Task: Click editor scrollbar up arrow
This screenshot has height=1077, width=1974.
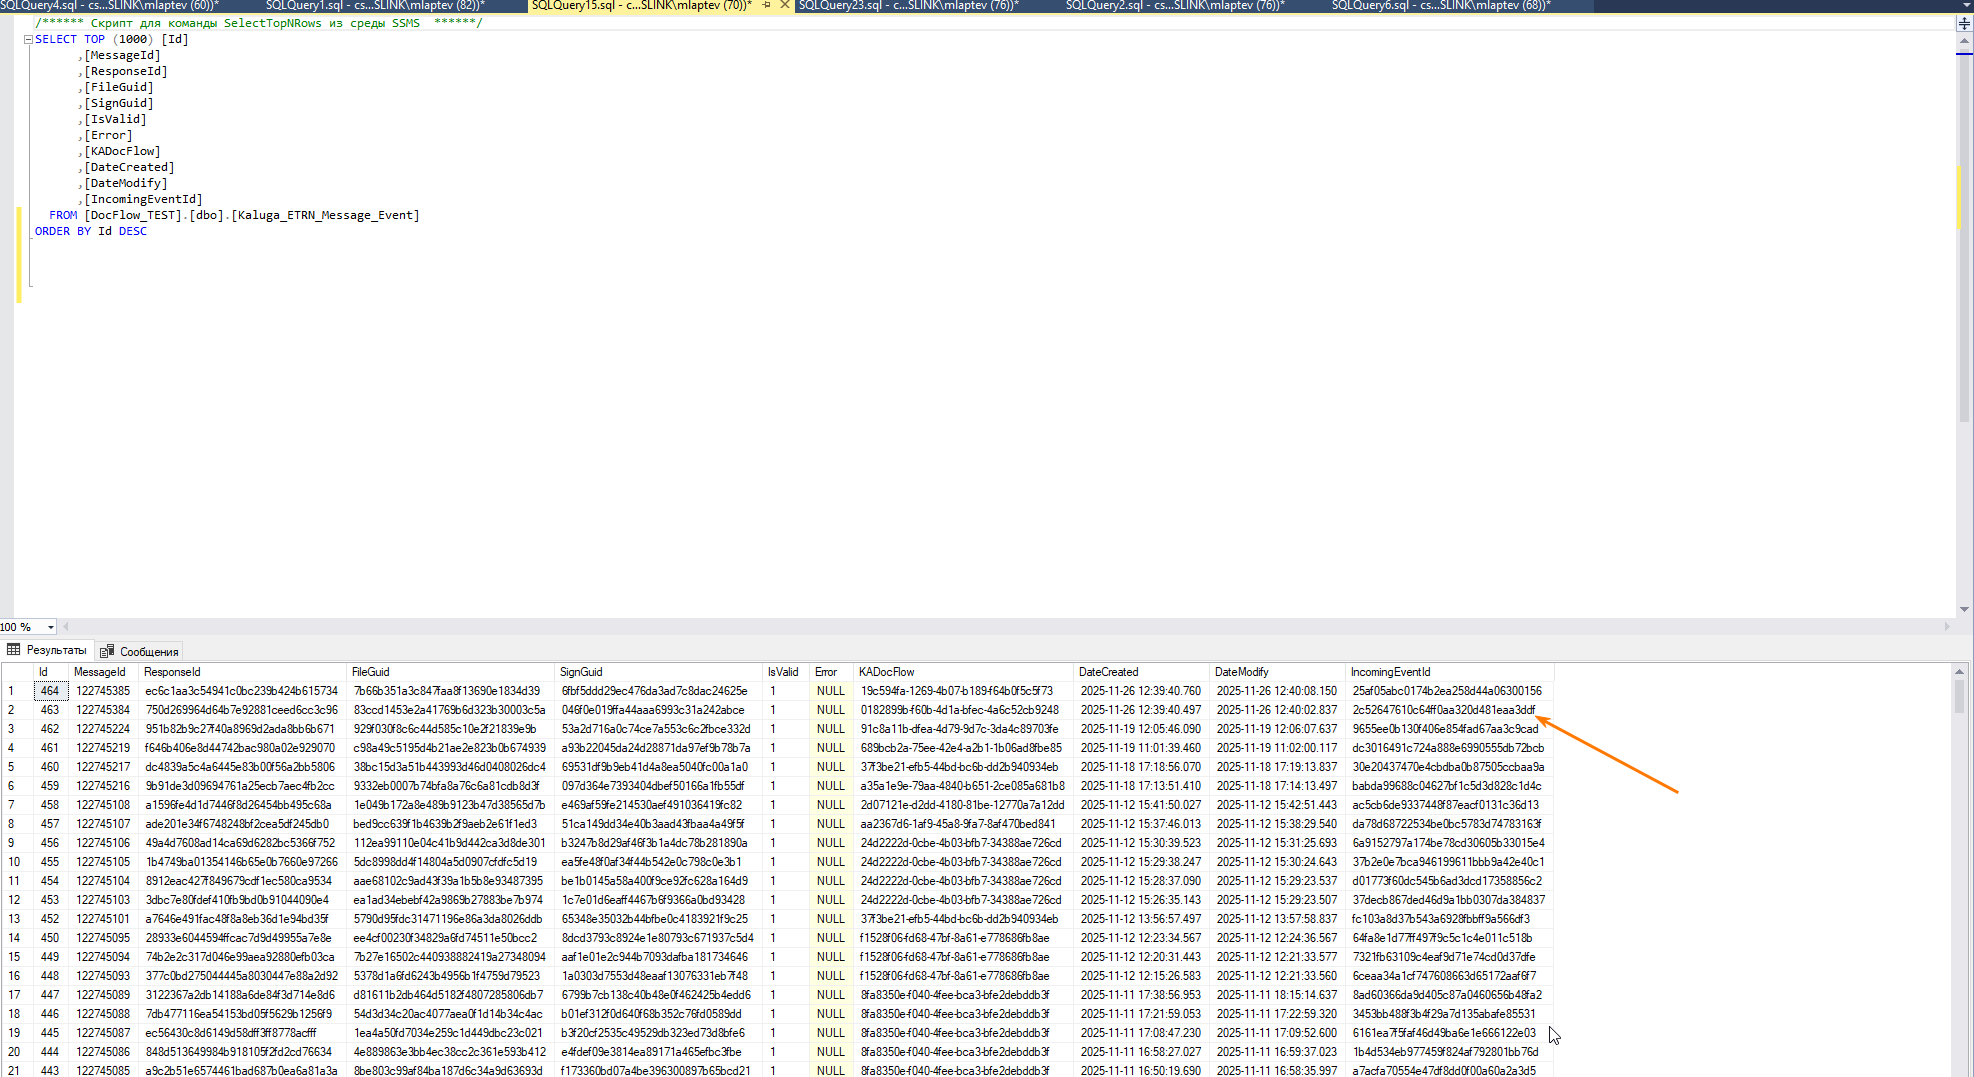Action: [1964, 41]
